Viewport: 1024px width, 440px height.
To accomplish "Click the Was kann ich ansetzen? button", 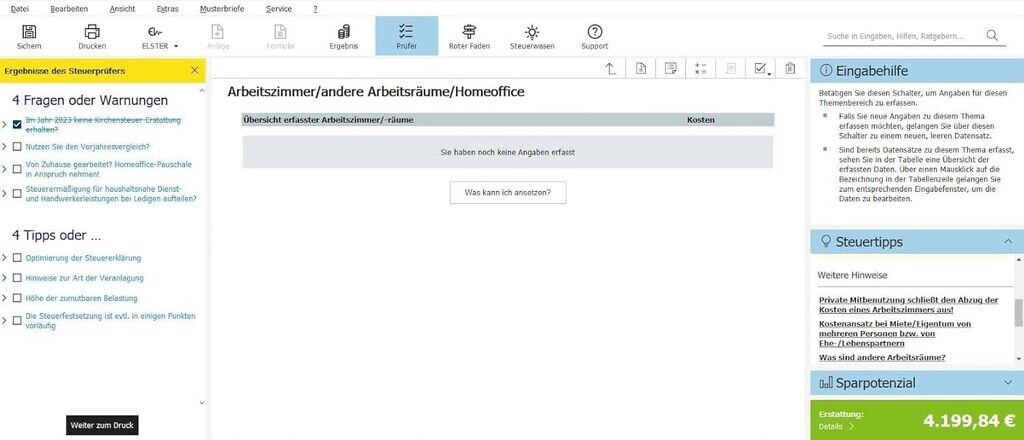I will tap(508, 192).
